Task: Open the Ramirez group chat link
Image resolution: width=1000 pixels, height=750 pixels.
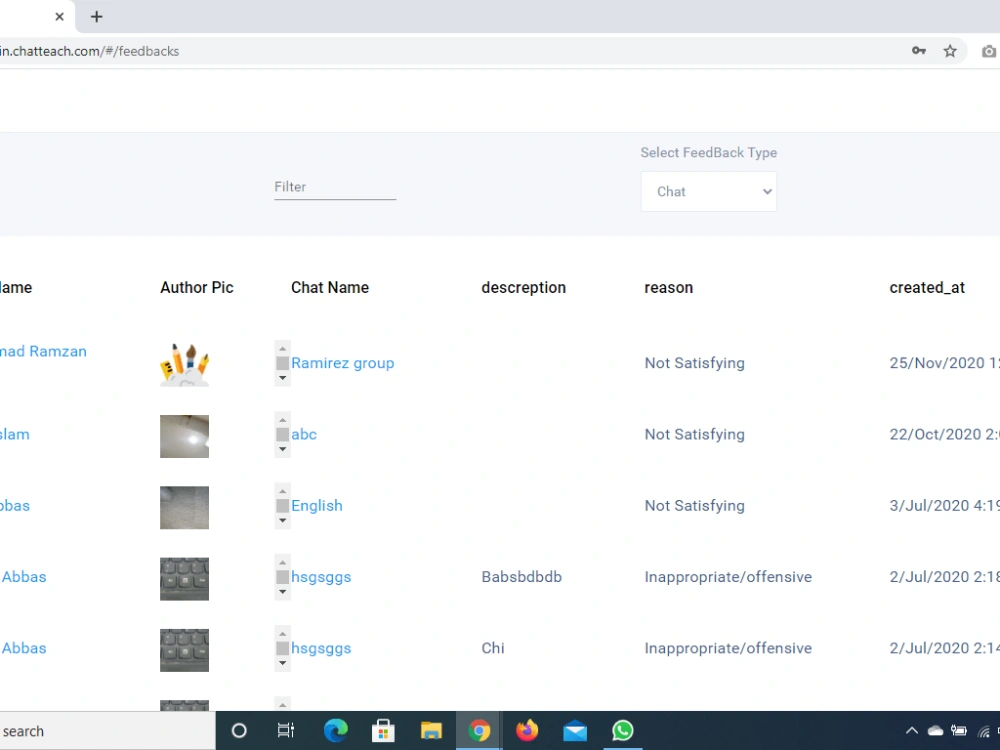Action: coord(343,362)
